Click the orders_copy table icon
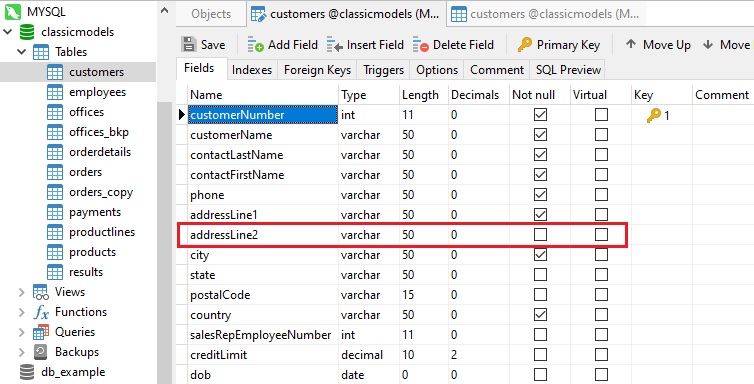The width and height of the screenshot is (754, 384). [55, 192]
